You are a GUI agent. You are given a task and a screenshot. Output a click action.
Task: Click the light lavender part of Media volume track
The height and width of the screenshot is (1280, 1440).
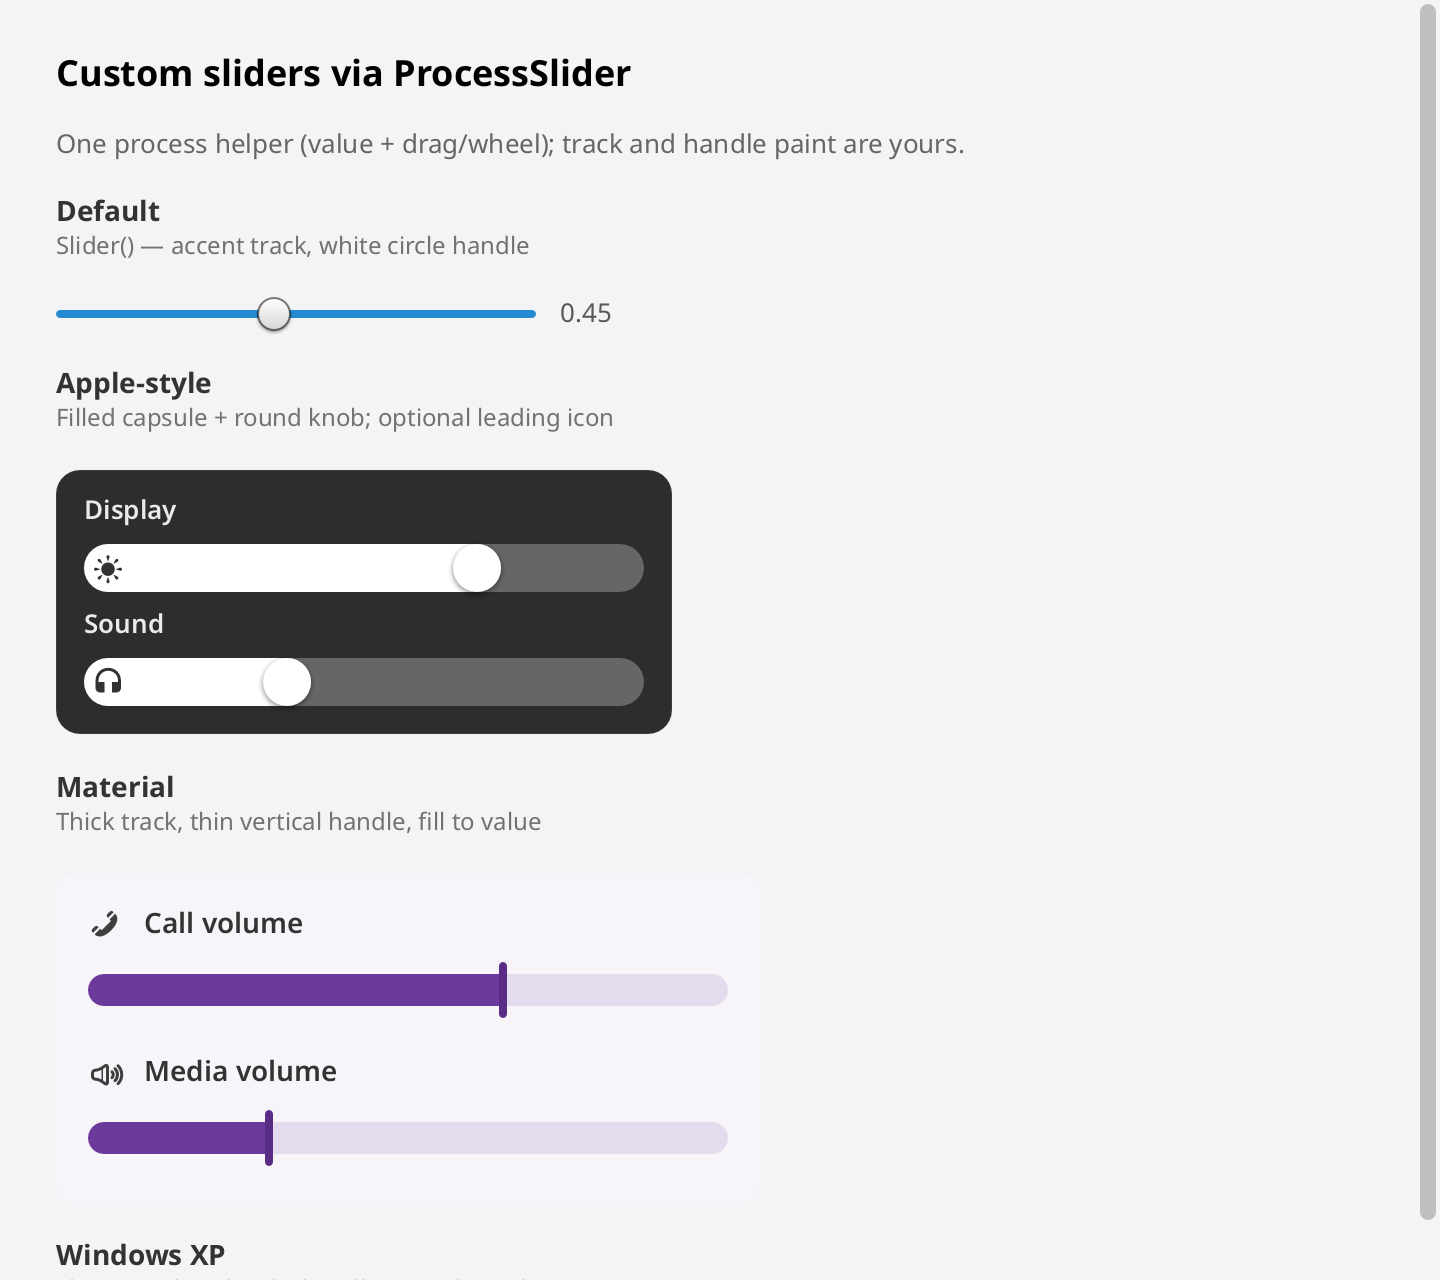pos(500,1138)
